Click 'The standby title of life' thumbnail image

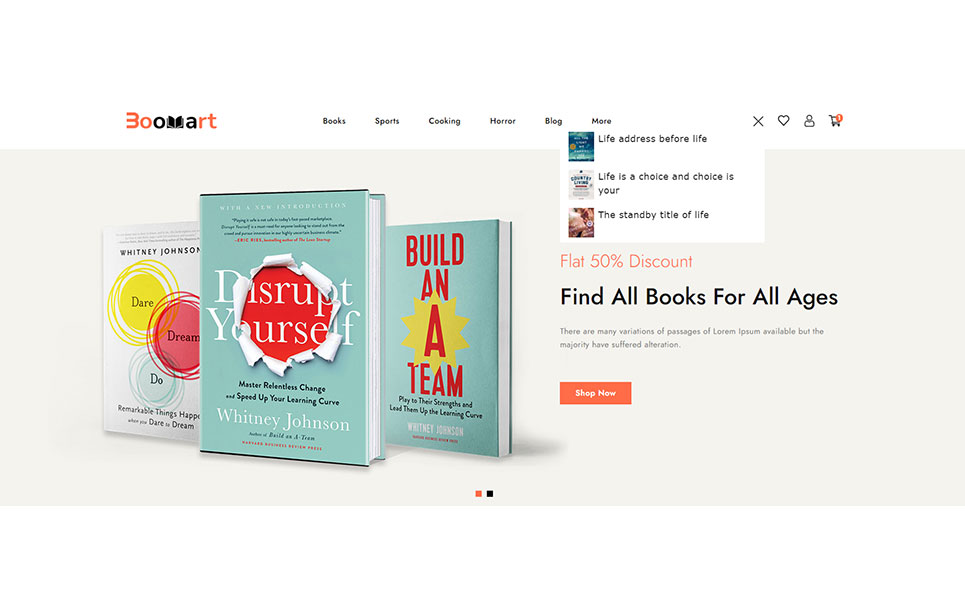581,222
